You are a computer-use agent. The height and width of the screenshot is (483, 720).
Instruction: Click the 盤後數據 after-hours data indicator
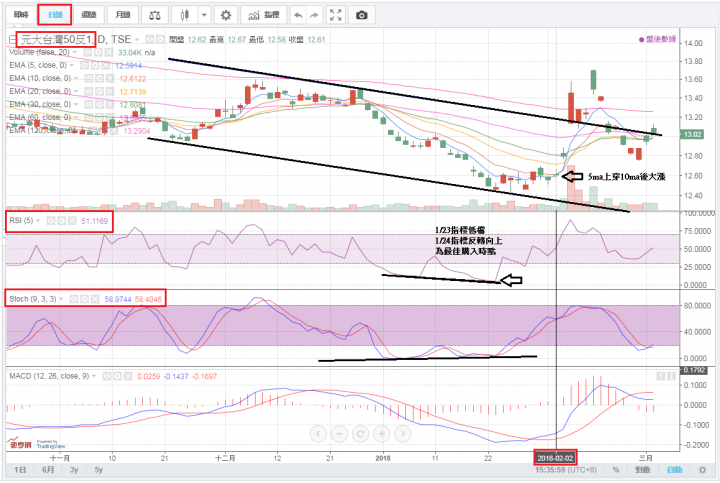pos(657,39)
